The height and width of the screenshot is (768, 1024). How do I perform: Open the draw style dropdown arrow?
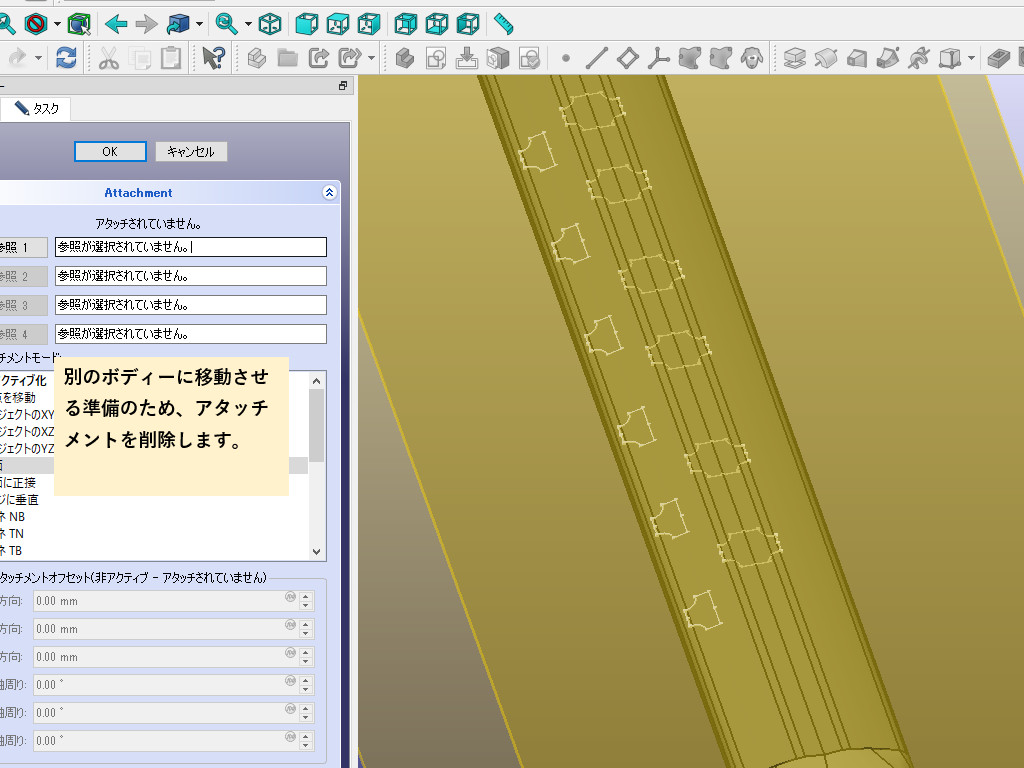(57, 23)
